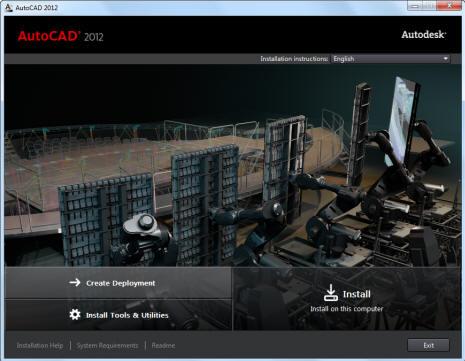Click the language dropdown arrow
465x361 pixels.
coord(445,59)
